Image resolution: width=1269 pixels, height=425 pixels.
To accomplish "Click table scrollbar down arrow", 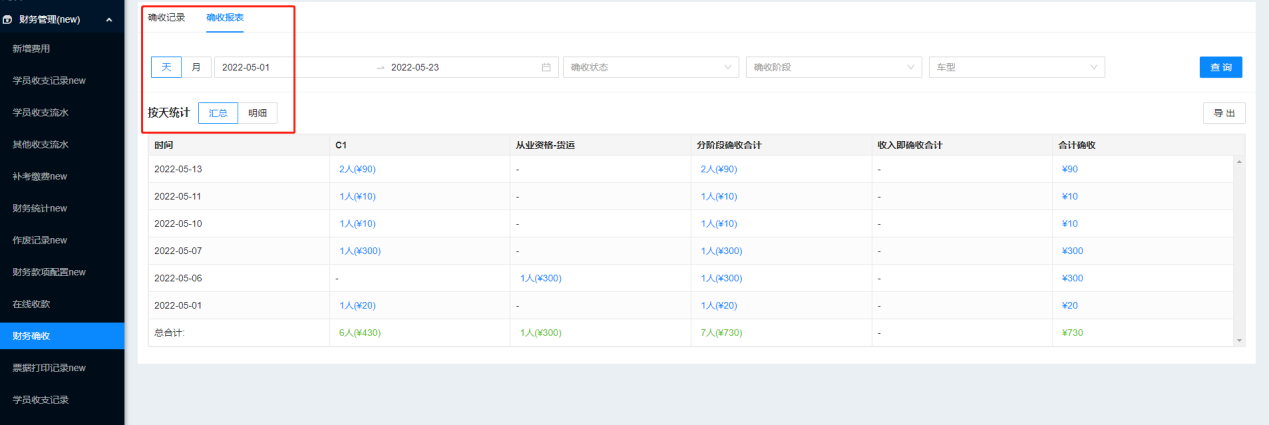I will click(1240, 341).
